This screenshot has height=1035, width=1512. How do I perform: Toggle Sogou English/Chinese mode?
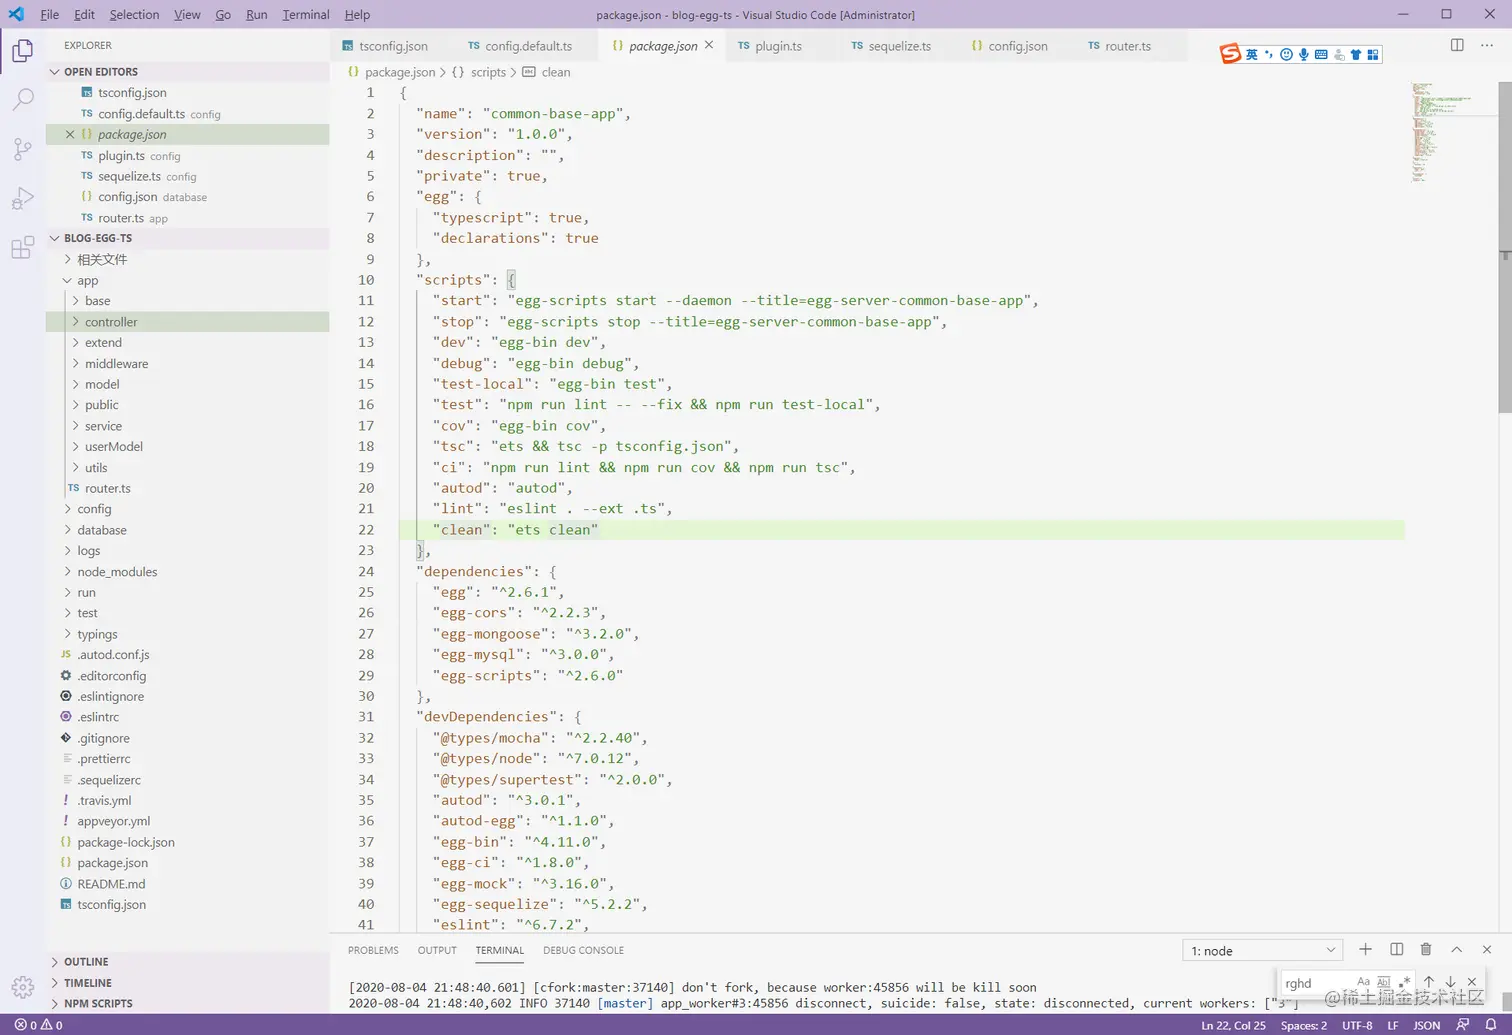[x=1252, y=55]
